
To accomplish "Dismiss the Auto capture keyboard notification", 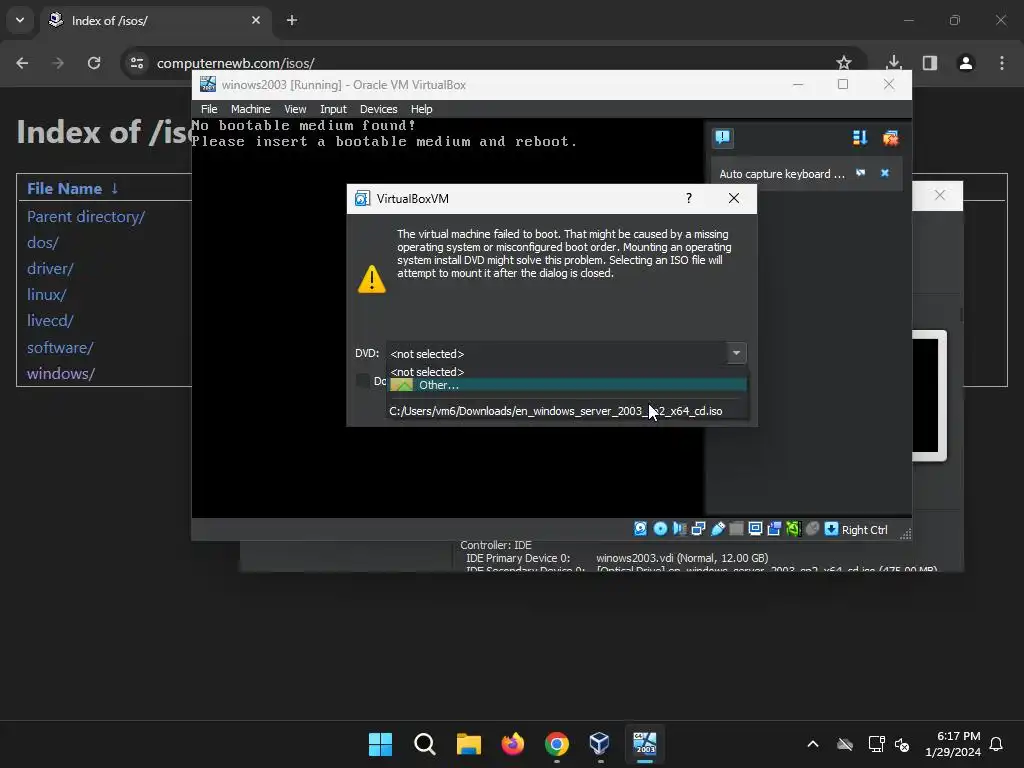I will coord(885,173).
